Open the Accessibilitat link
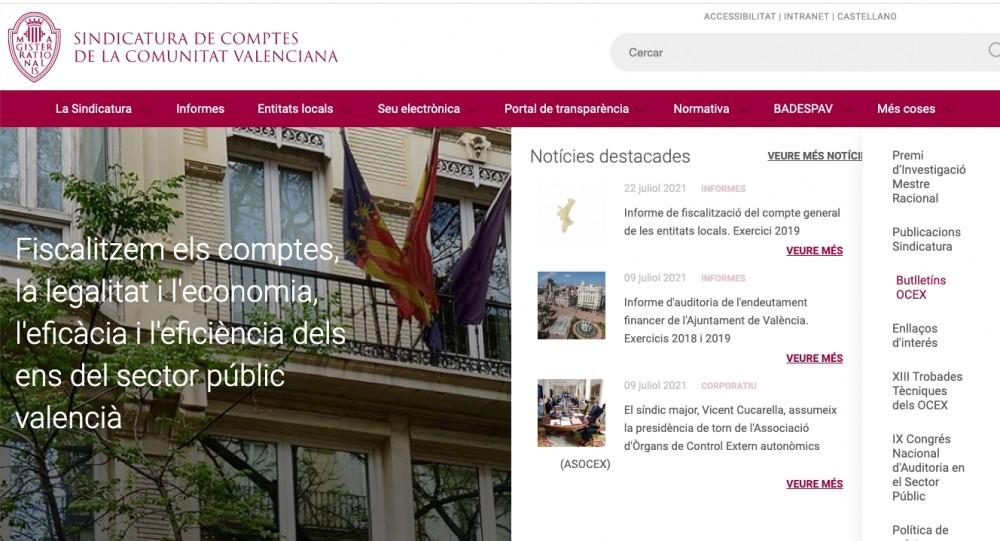This screenshot has height=541, width=1000. (739, 17)
